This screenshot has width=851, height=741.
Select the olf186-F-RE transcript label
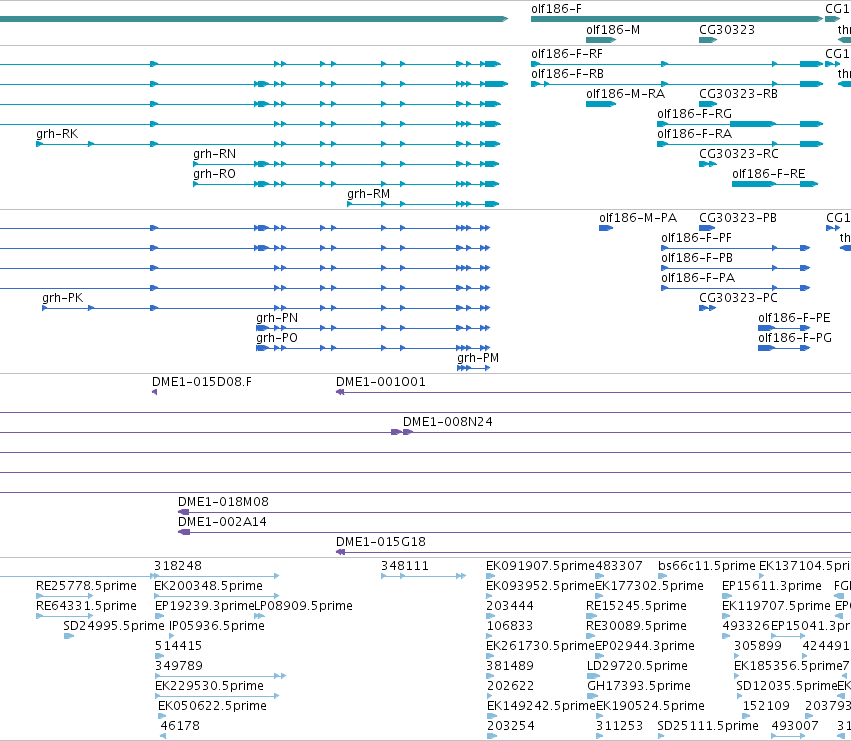pyautogui.click(x=769, y=174)
